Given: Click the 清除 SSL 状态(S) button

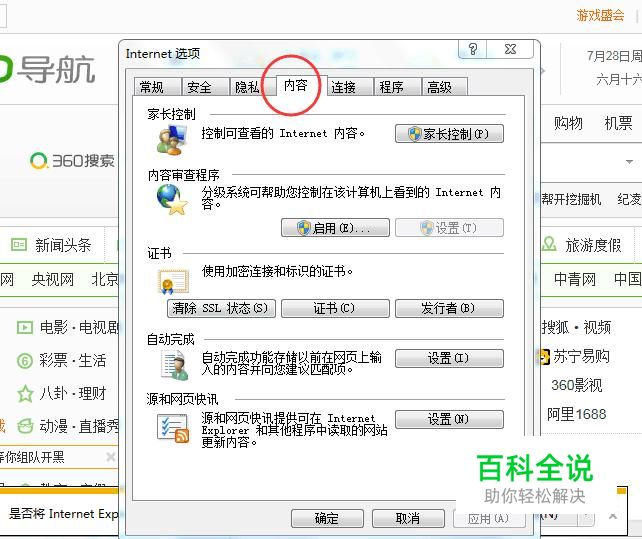Looking at the screenshot, I should click(x=221, y=308).
